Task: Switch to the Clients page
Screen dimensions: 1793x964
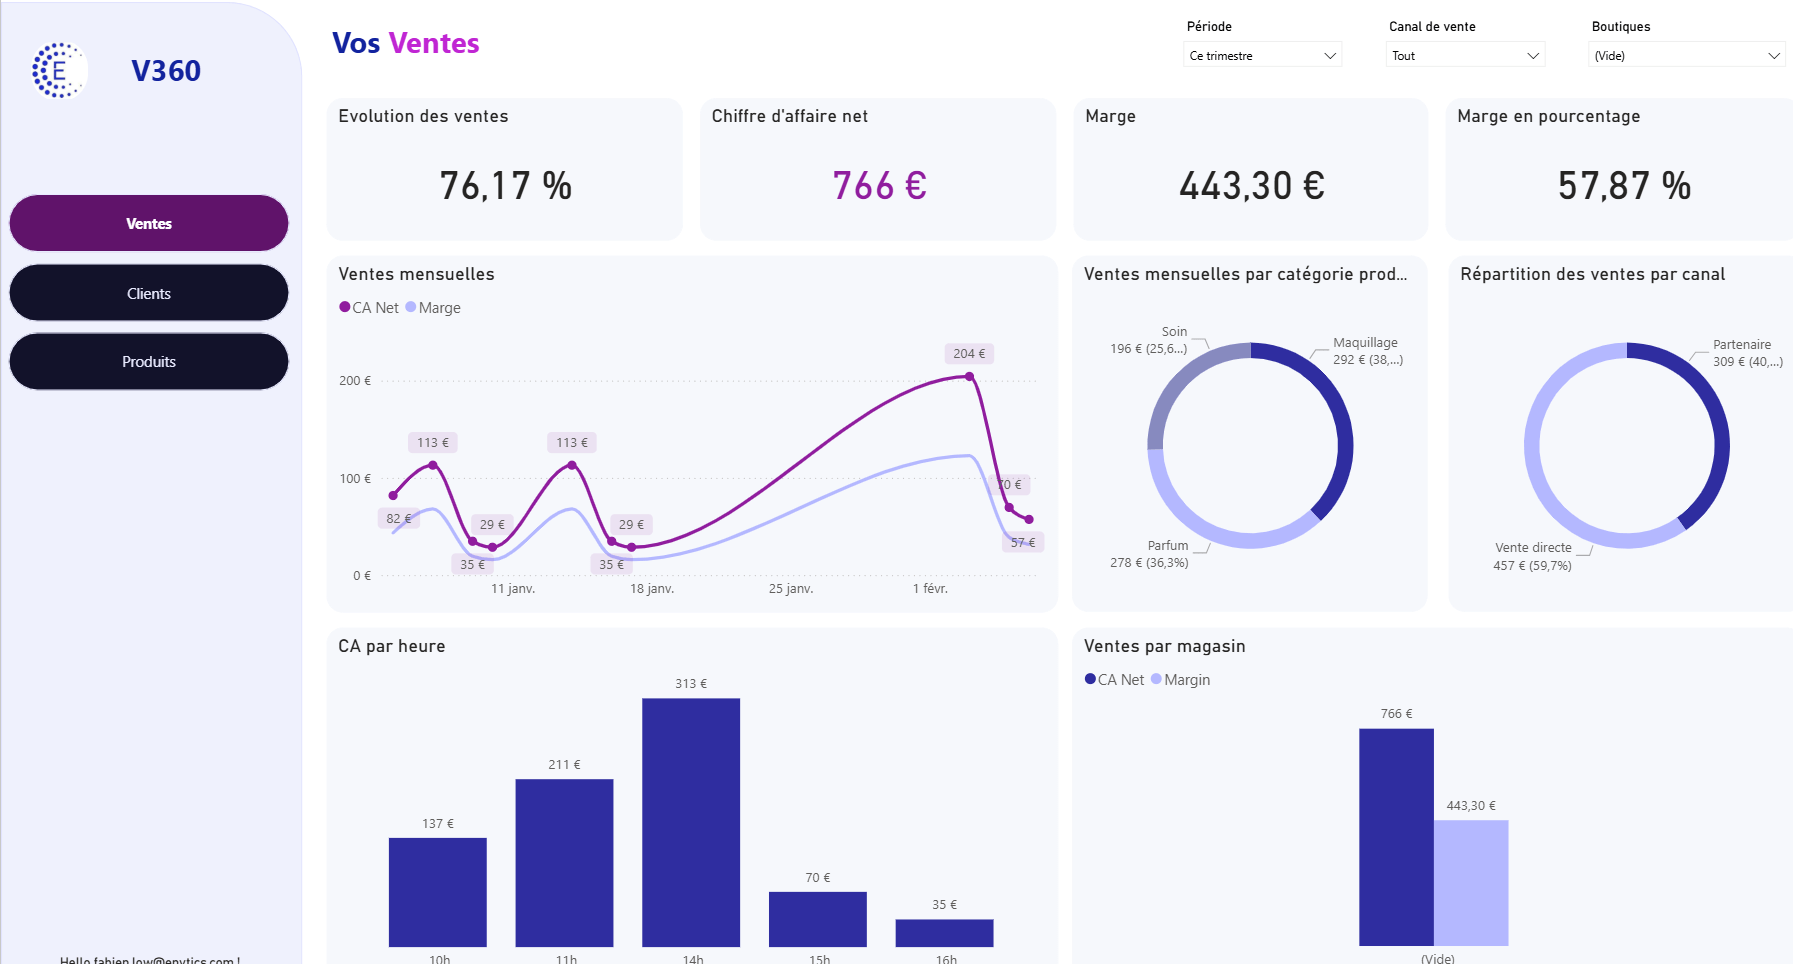Action: click(x=149, y=293)
